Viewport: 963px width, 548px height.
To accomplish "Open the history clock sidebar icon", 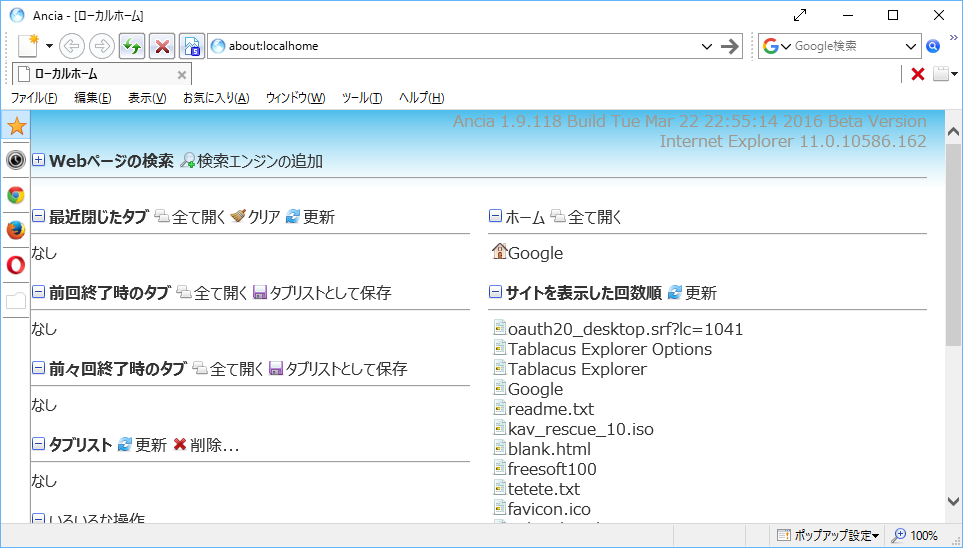I will (16, 160).
